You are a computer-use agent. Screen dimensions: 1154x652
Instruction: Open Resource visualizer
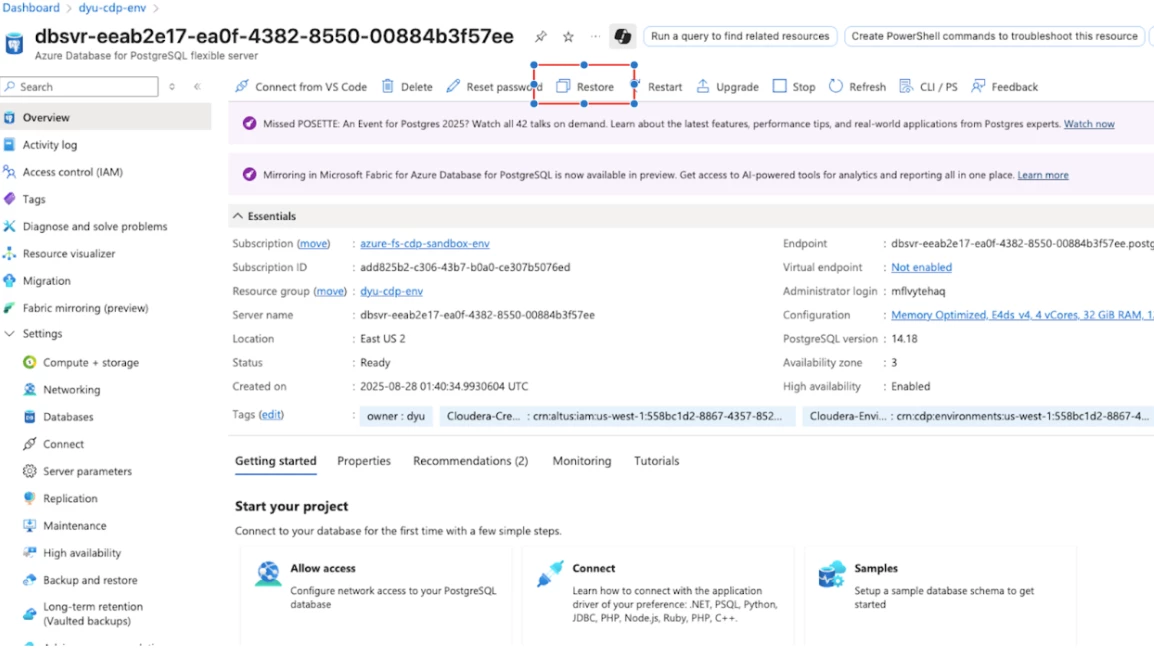coord(68,254)
